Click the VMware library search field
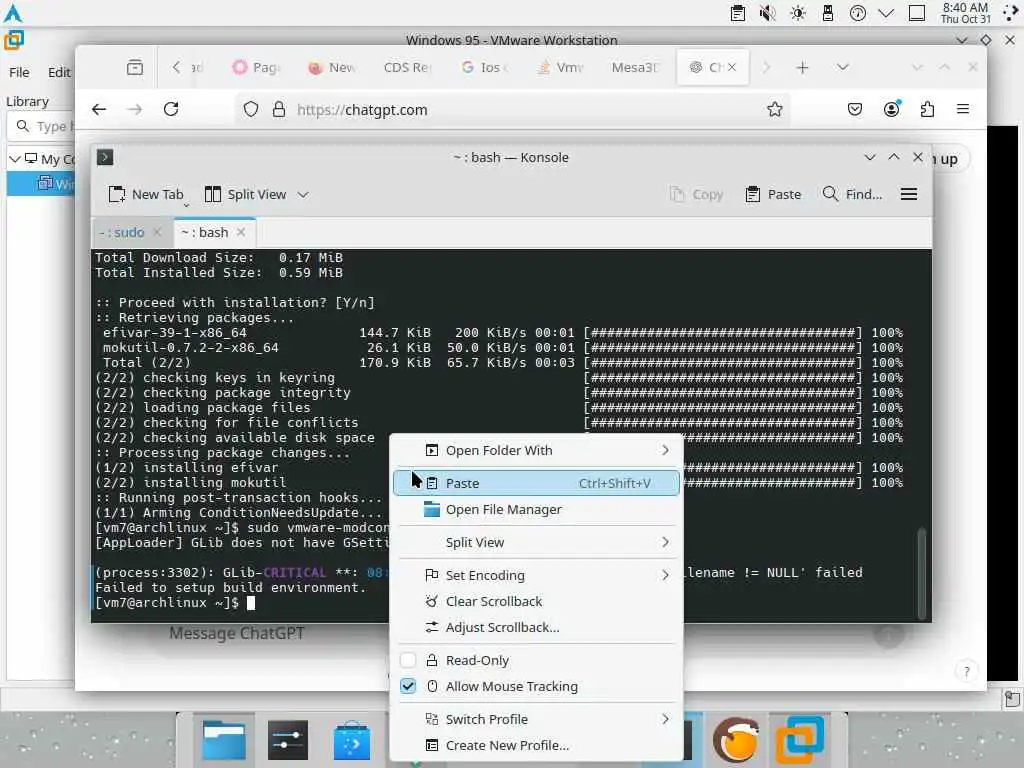Image resolution: width=1024 pixels, height=768 pixels. click(43, 126)
